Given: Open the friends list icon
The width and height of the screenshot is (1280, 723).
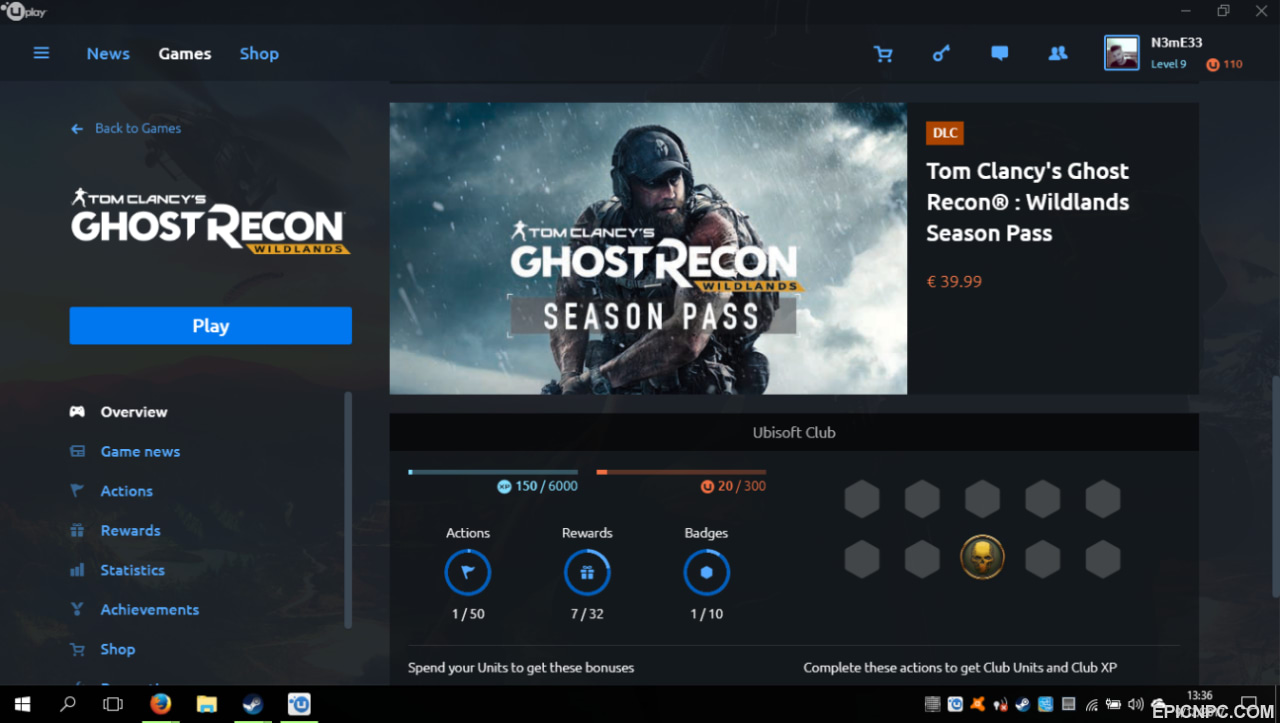Looking at the screenshot, I should tap(1058, 54).
